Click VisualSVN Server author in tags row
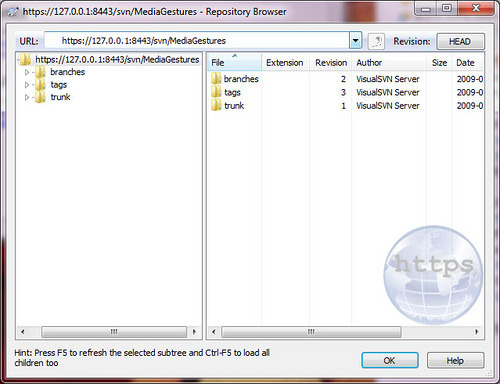This screenshot has width=500, height=384. pos(388,92)
